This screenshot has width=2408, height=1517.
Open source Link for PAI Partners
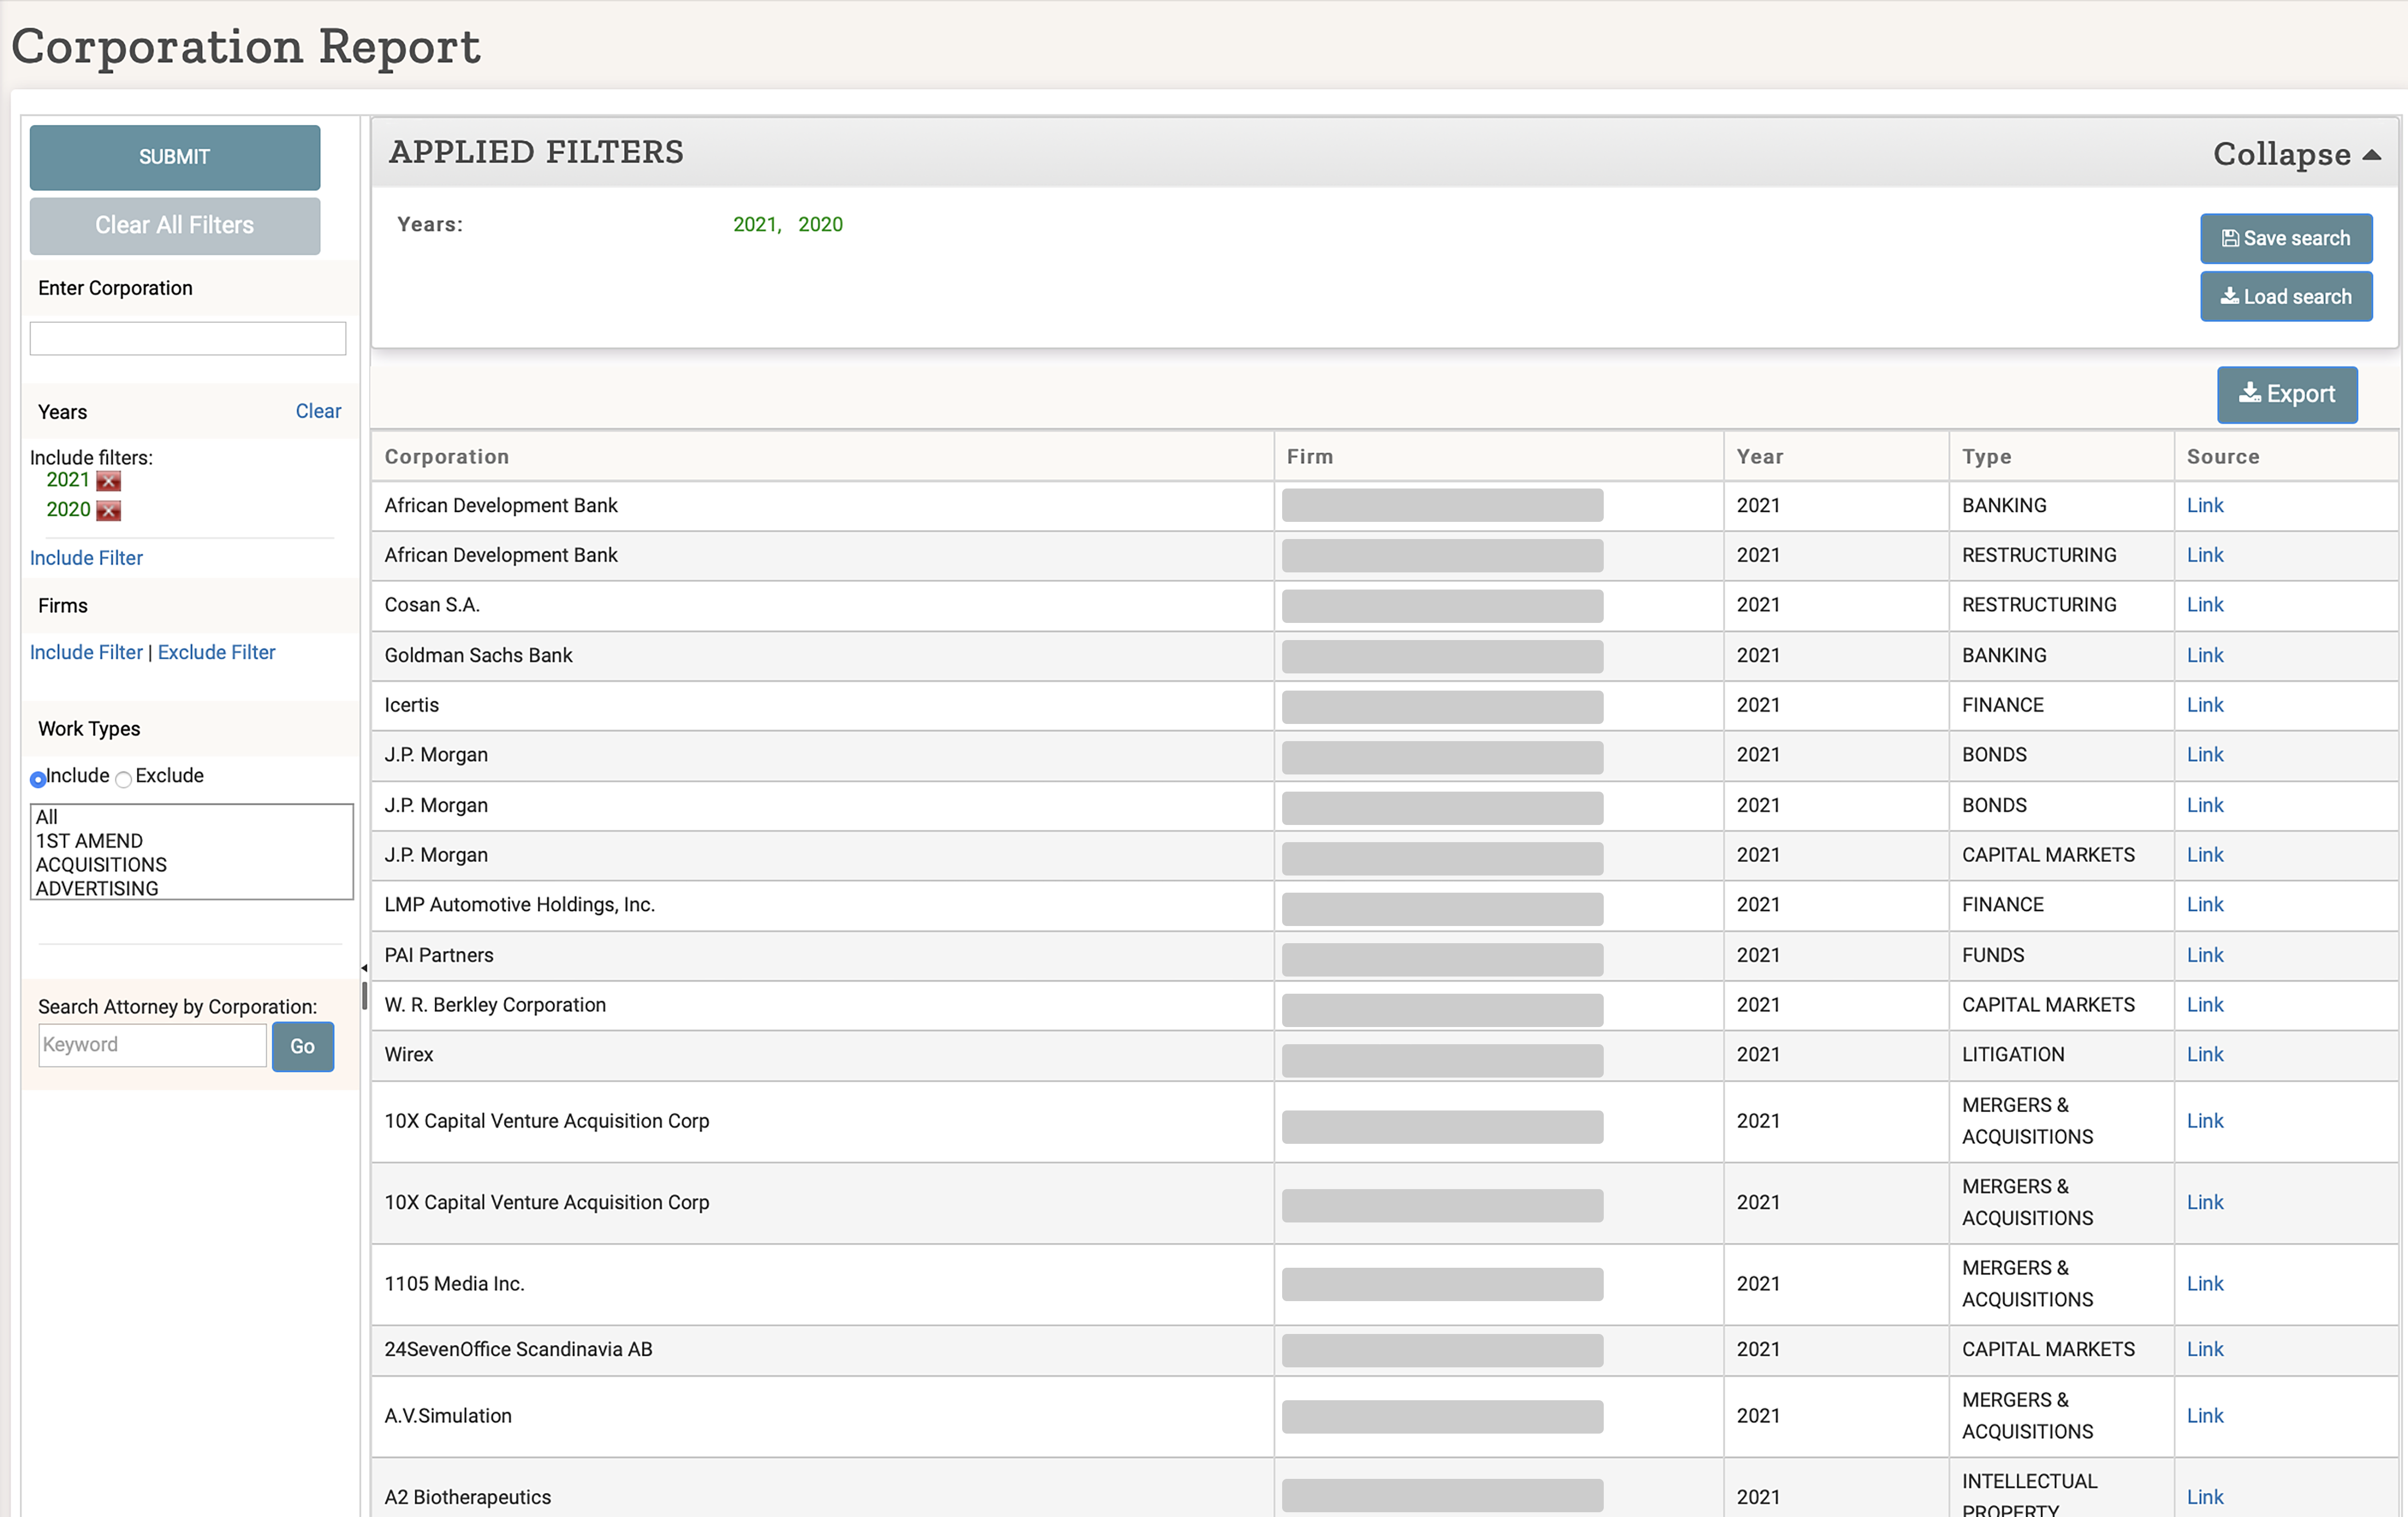pos(2205,955)
